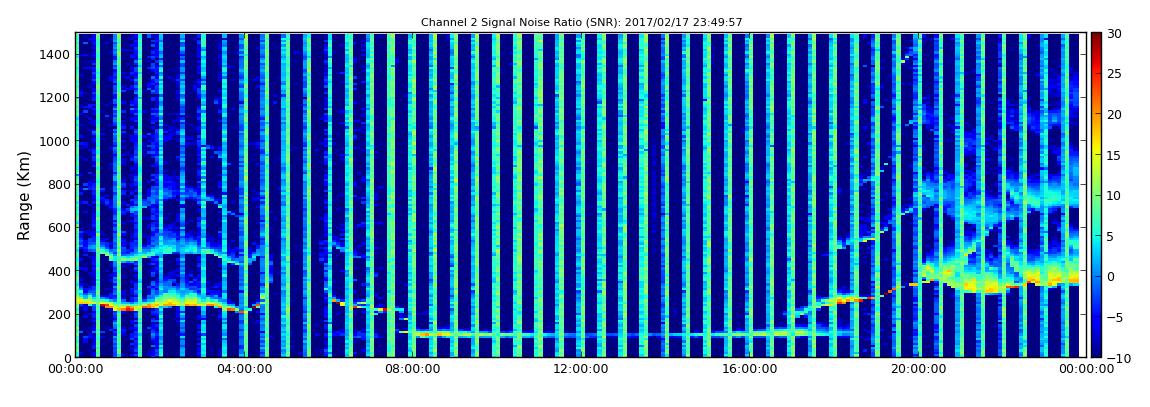This screenshot has height=407, width=1150.
Task: Click the 200 range tick label
Action: pyautogui.click(x=59, y=314)
